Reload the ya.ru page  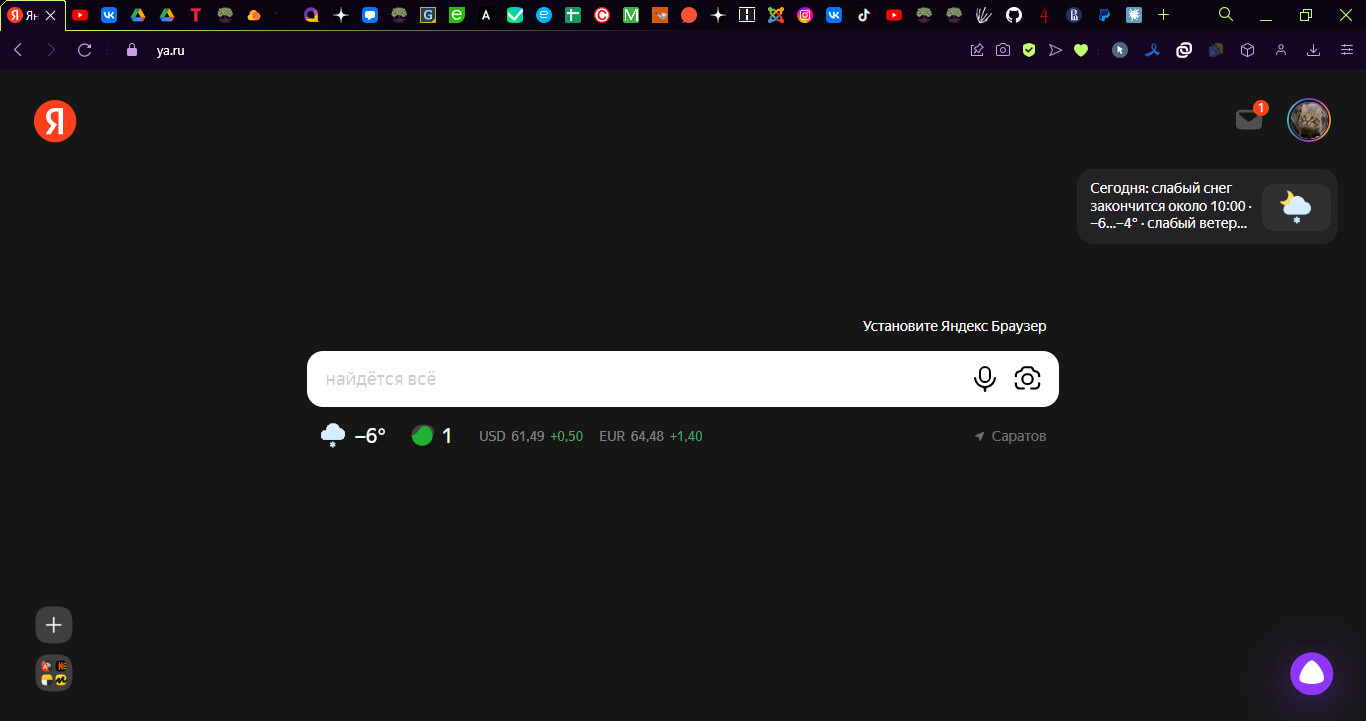(x=84, y=50)
